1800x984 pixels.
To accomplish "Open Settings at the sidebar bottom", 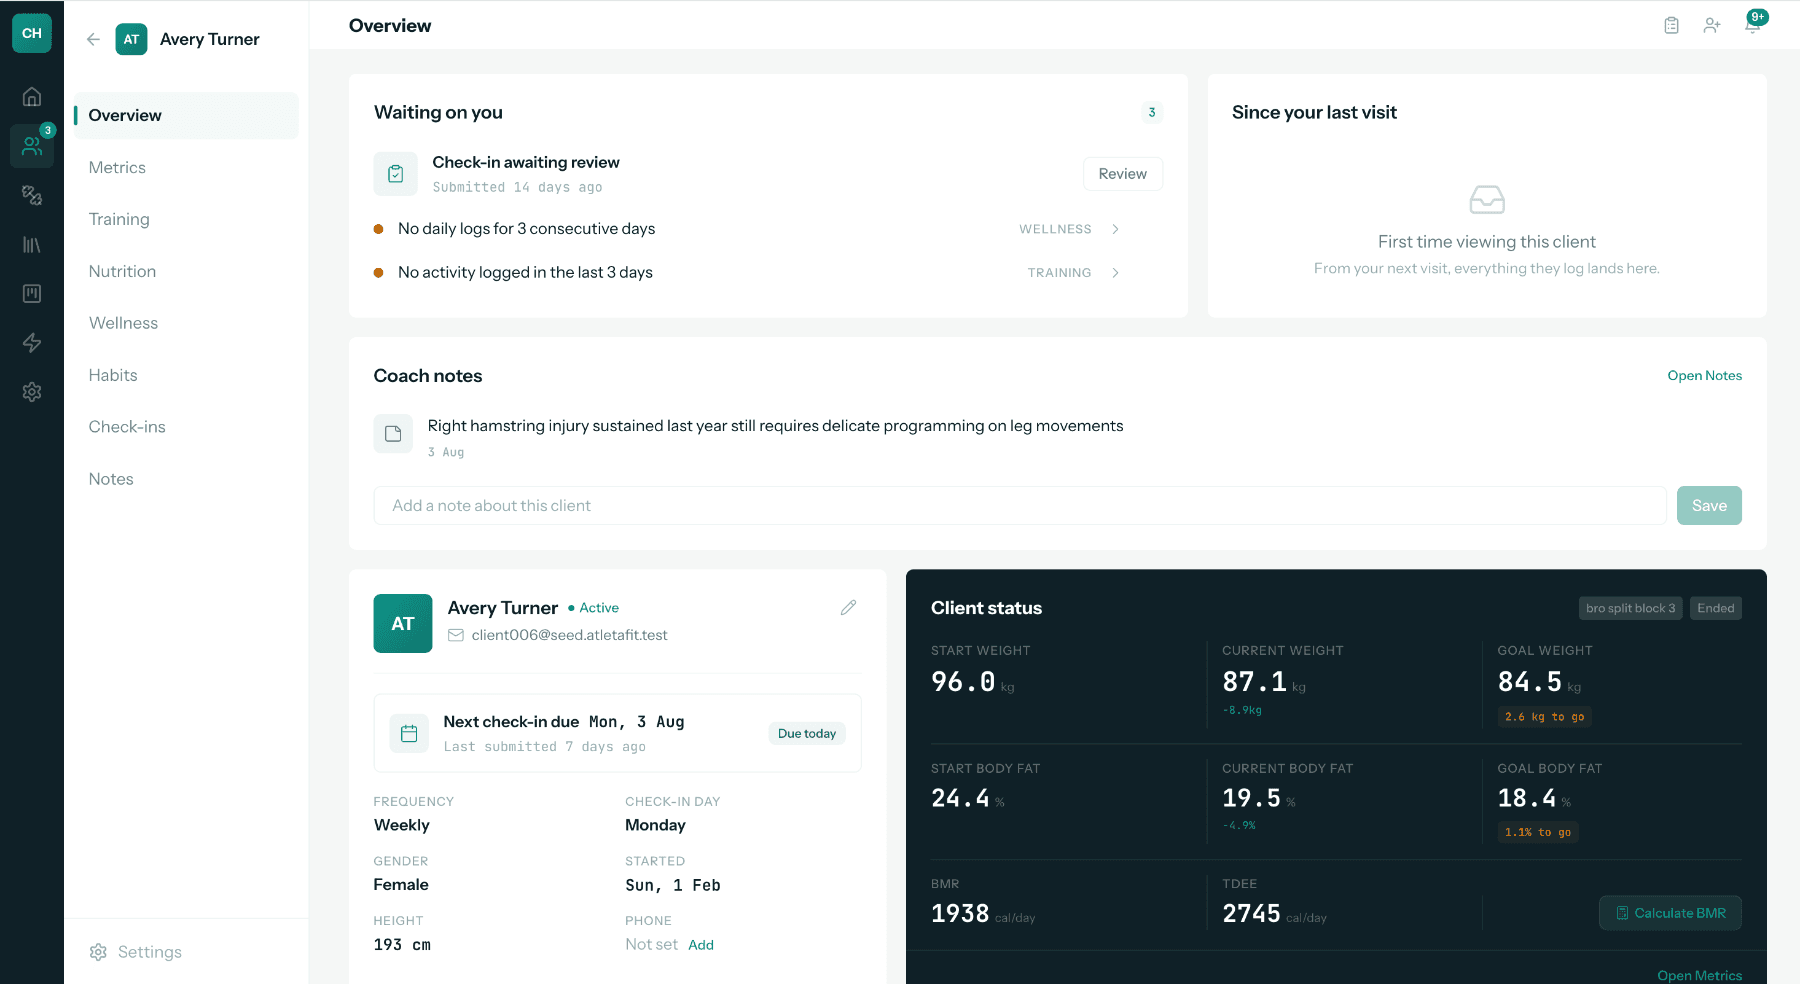I will [x=135, y=952].
